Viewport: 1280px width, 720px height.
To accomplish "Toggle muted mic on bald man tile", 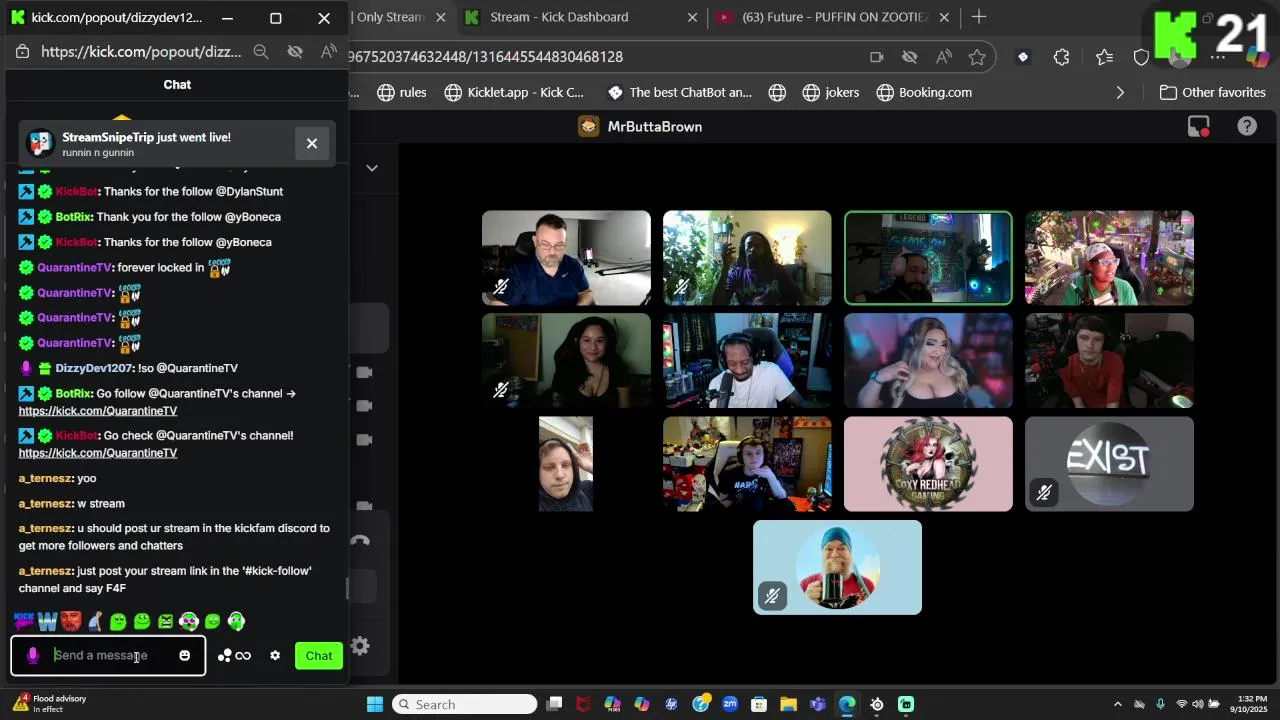I will pyautogui.click(x=501, y=287).
